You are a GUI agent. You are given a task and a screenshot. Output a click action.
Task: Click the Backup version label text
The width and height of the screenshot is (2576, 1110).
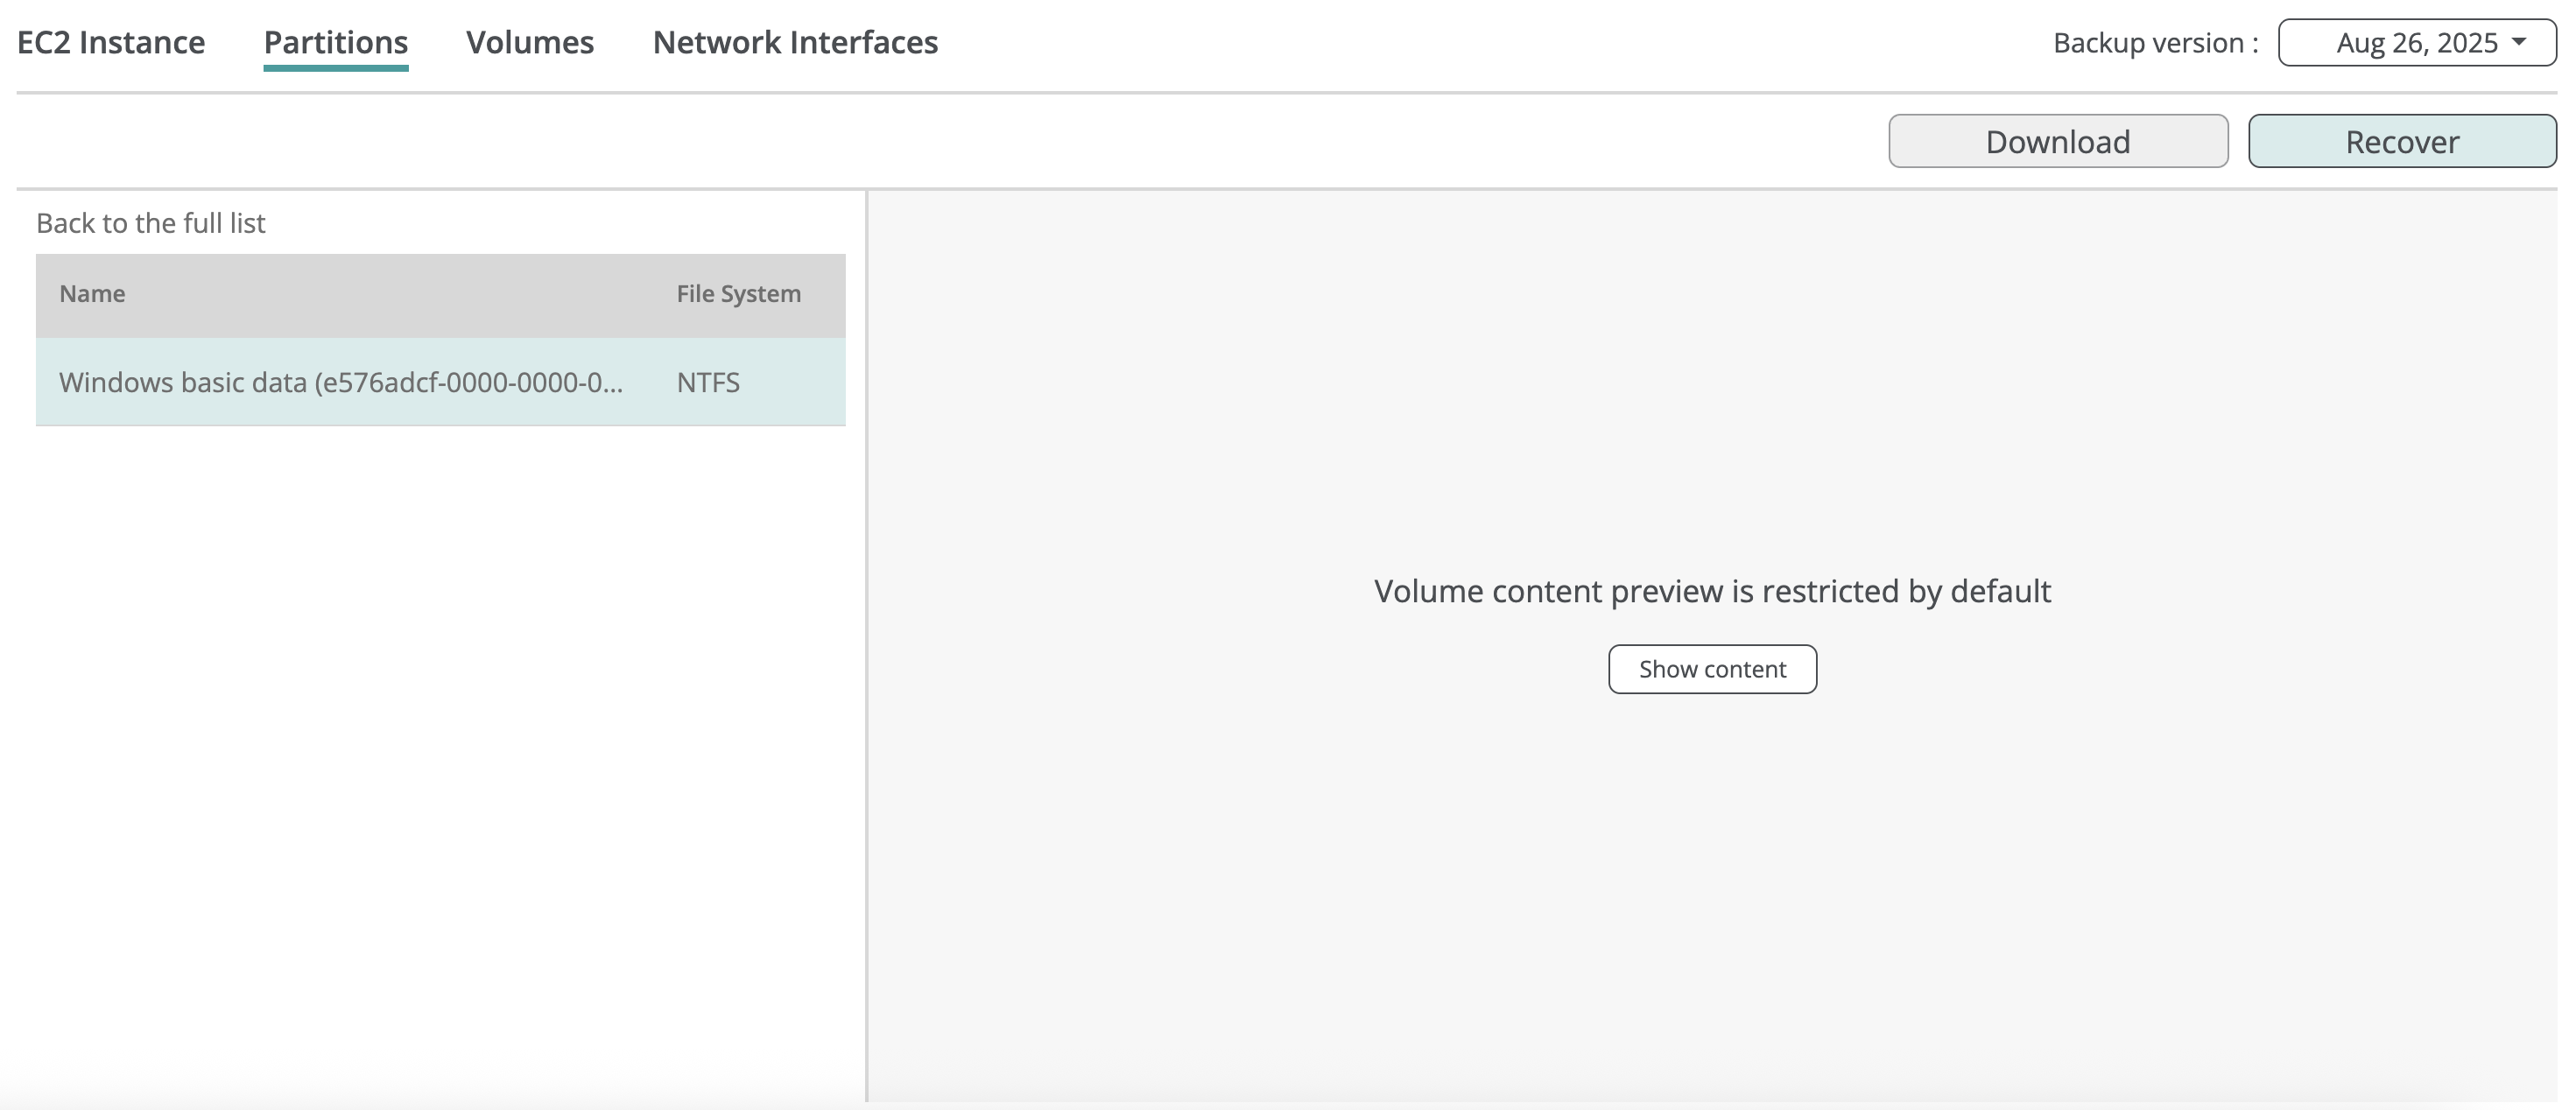pyautogui.click(x=2155, y=43)
